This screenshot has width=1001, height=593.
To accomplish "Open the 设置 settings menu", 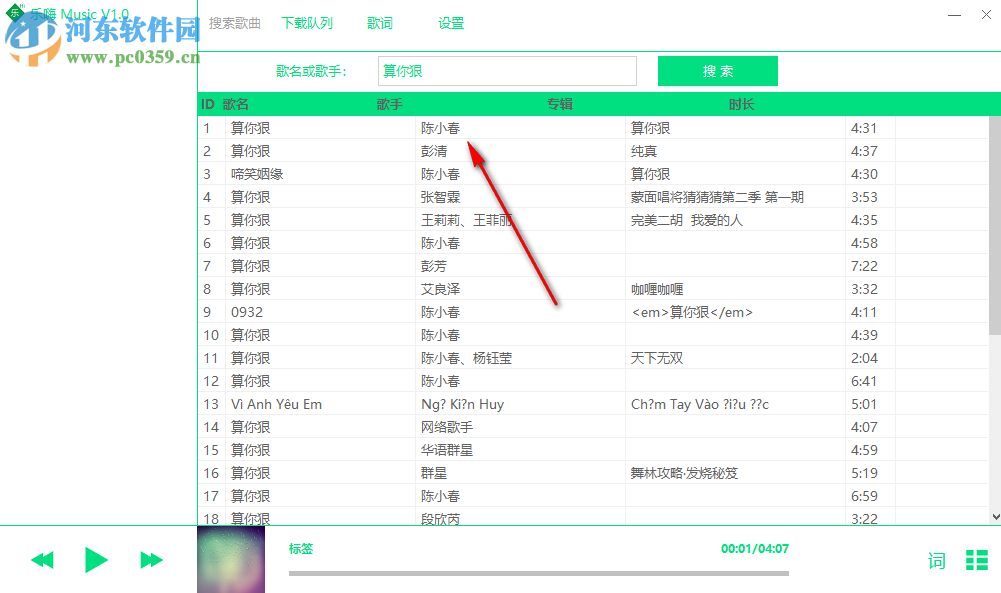I will 450,22.
